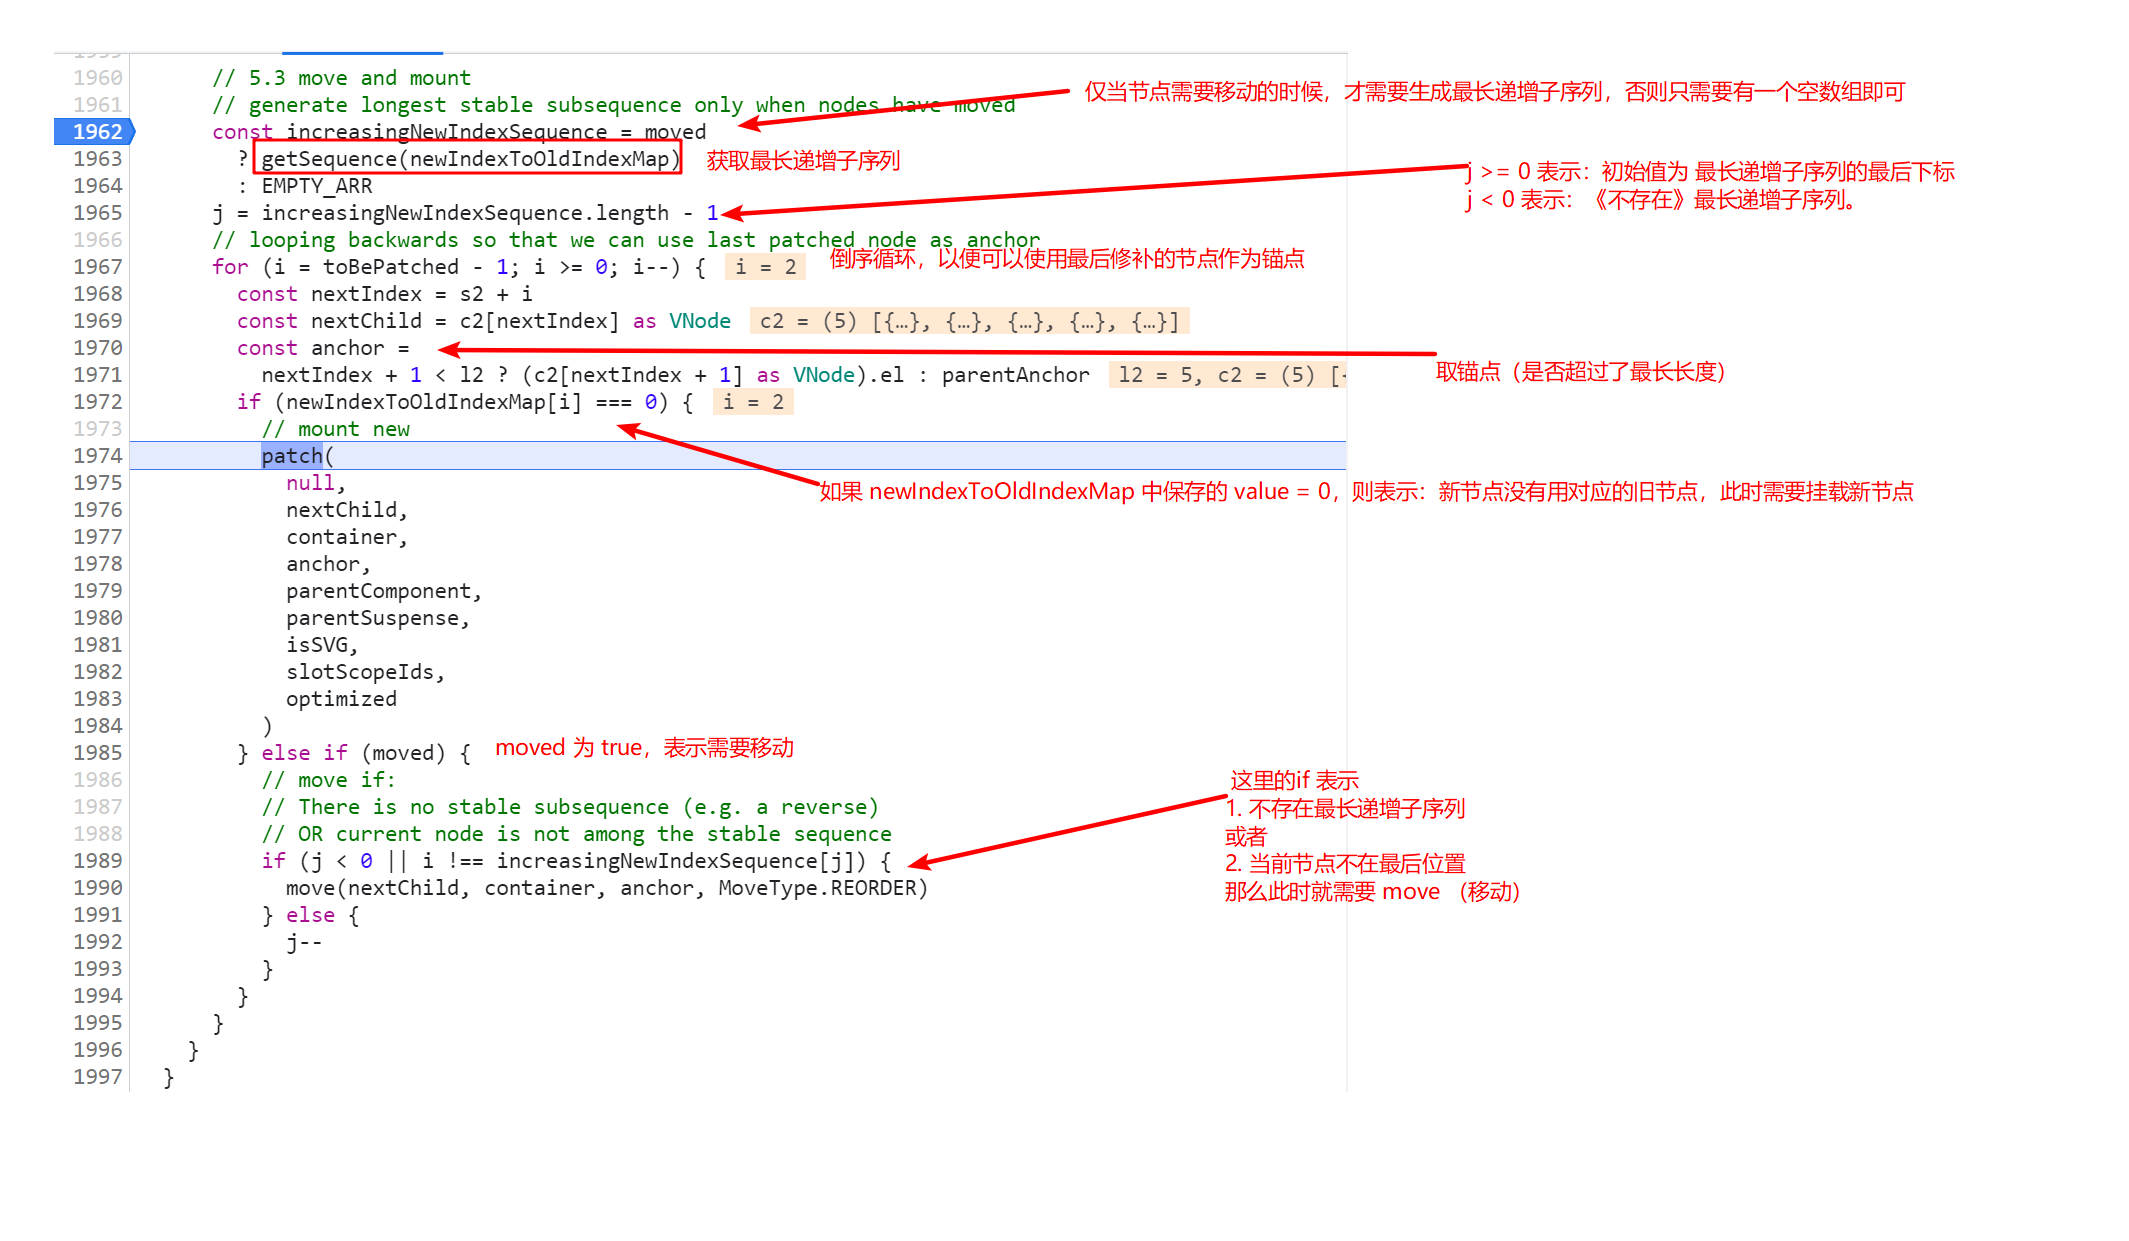Click the EMPTY_ARR identifier
The height and width of the screenshot is (1241, 2129).
(x=317, y=186)
